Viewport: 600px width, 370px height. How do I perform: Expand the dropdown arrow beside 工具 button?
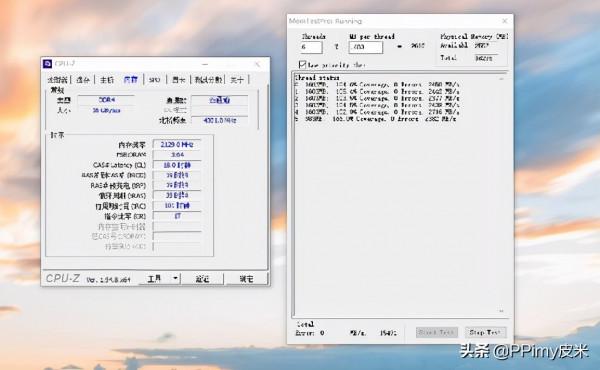click(175, 279)
